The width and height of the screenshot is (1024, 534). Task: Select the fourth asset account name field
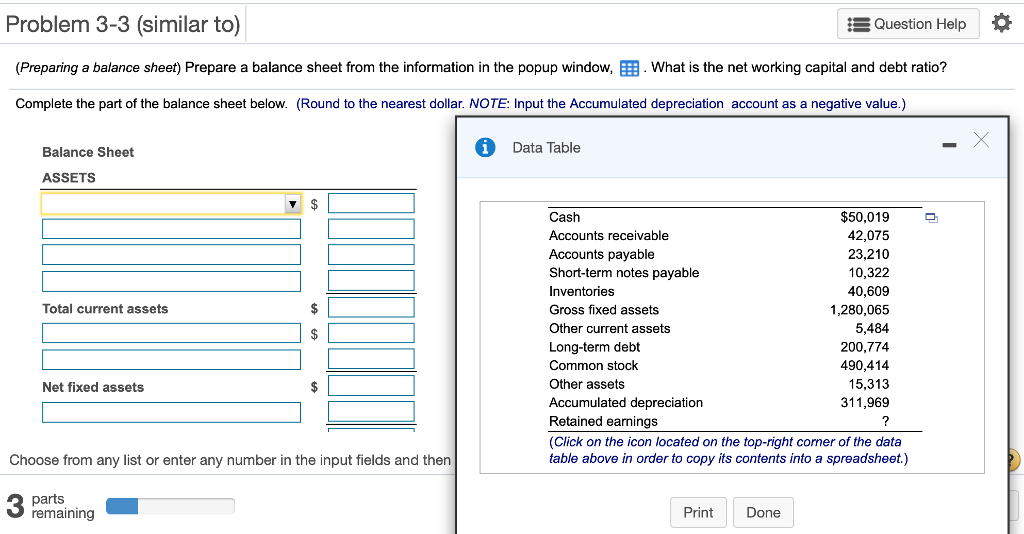(171, 281)
